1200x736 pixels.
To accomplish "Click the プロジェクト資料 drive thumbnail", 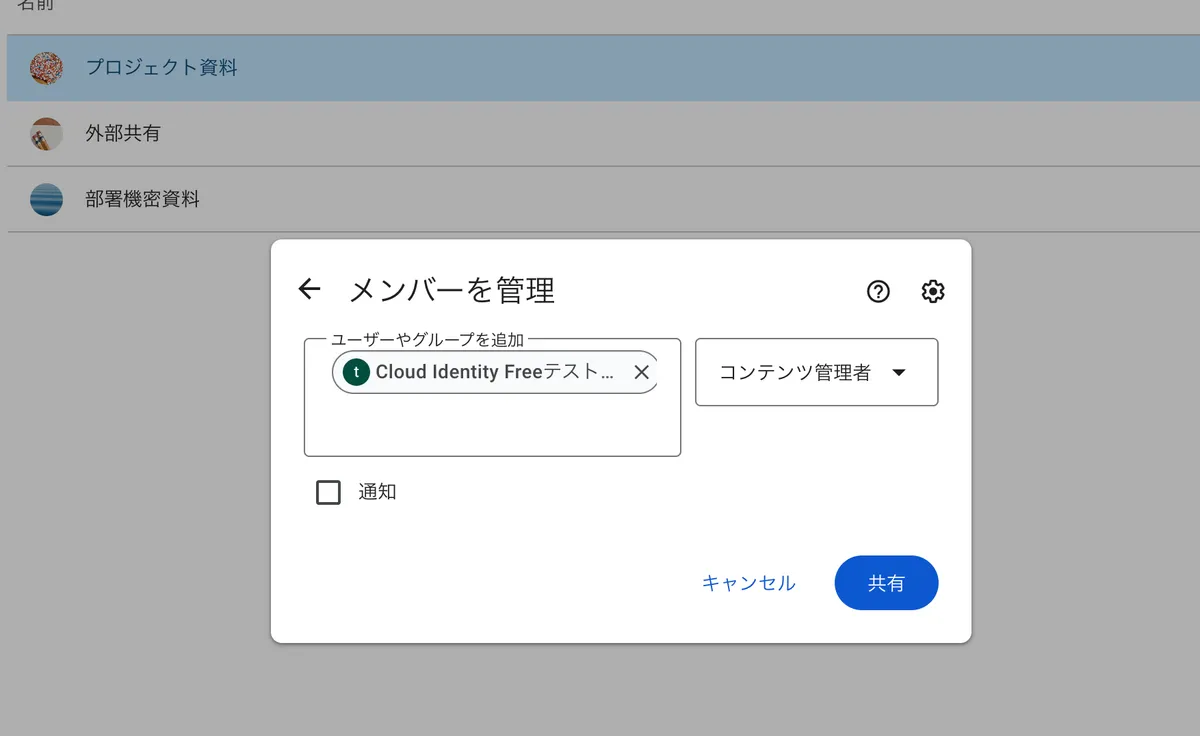I will tap(47, 68).
